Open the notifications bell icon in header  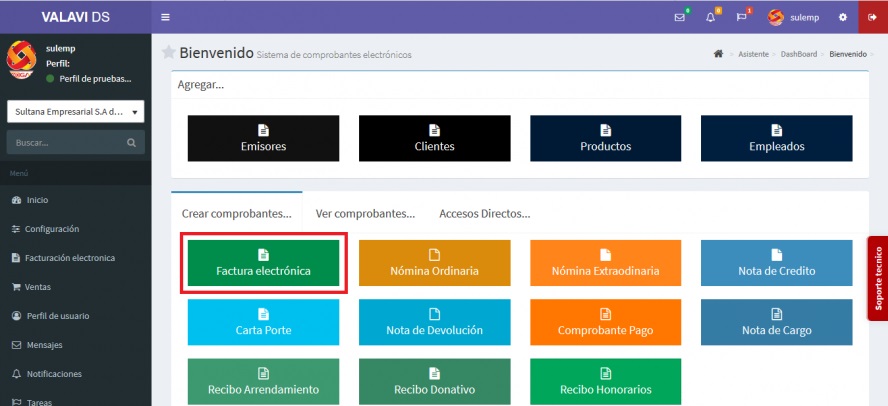tap(711, 17)
